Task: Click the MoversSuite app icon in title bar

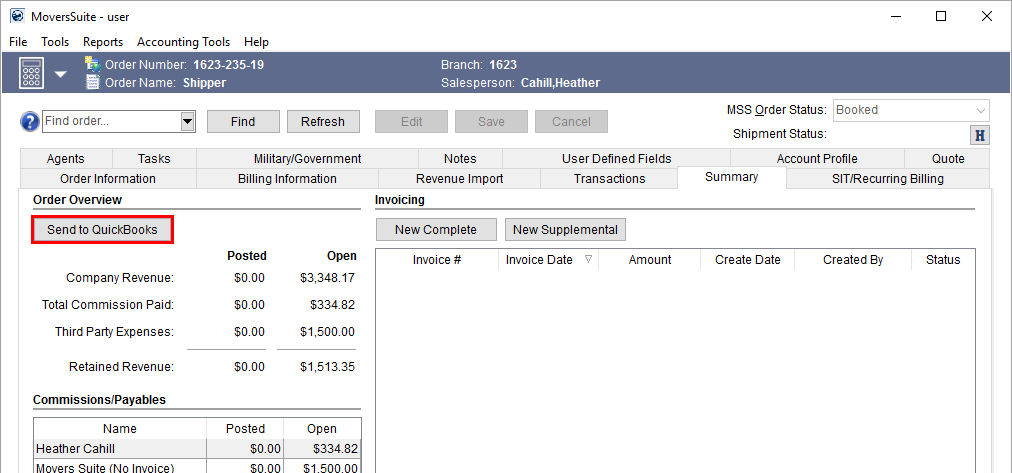Action: pos(17,16)
